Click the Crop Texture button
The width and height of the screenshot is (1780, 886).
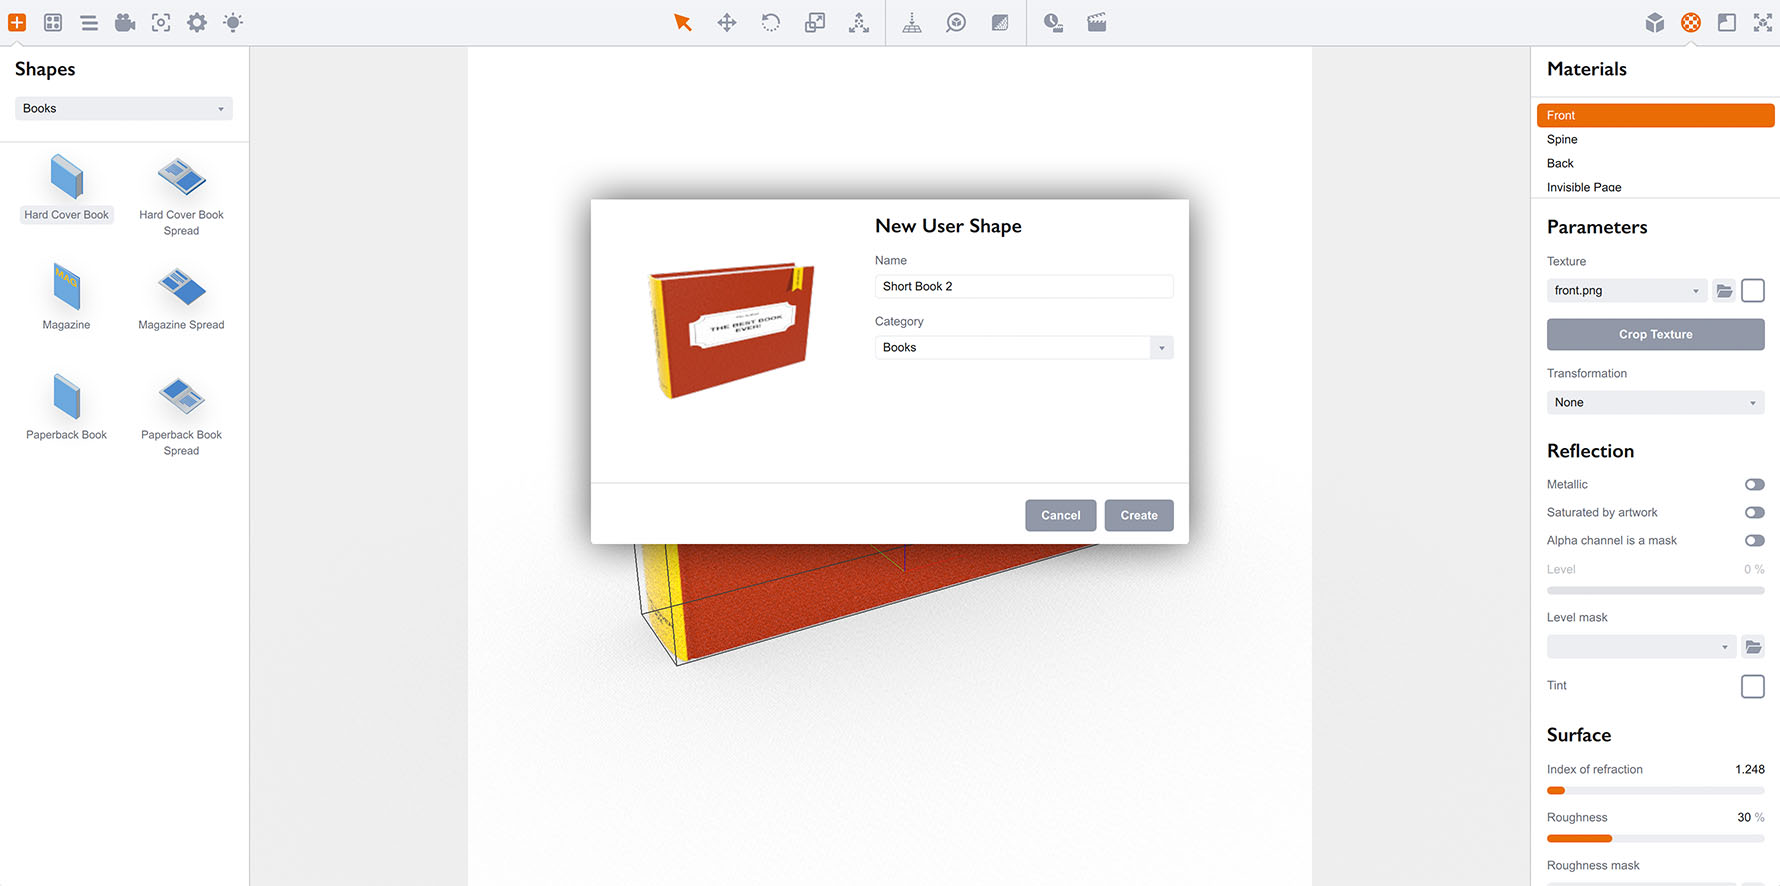pos(1655,335)
